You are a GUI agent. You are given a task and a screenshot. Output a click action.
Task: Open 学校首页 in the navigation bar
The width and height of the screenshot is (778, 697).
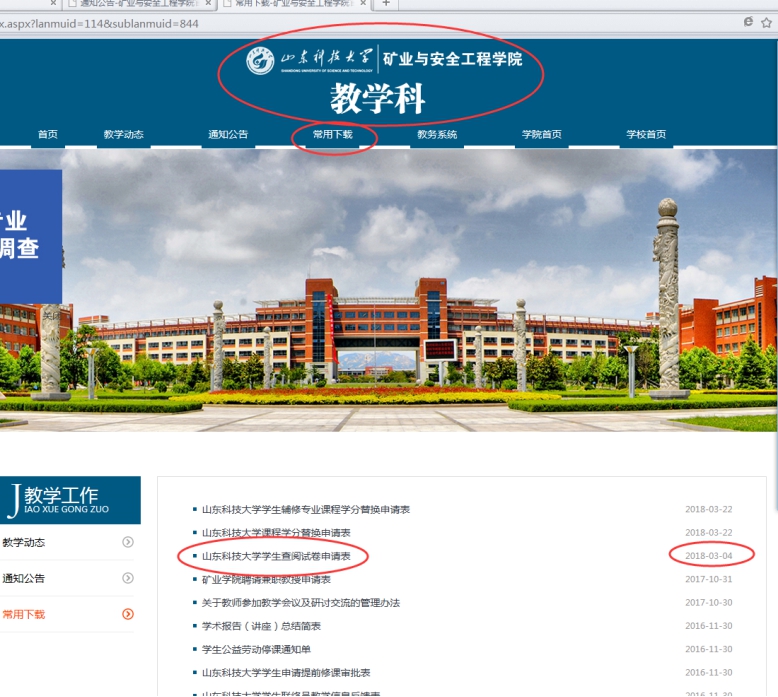[646, 135]
